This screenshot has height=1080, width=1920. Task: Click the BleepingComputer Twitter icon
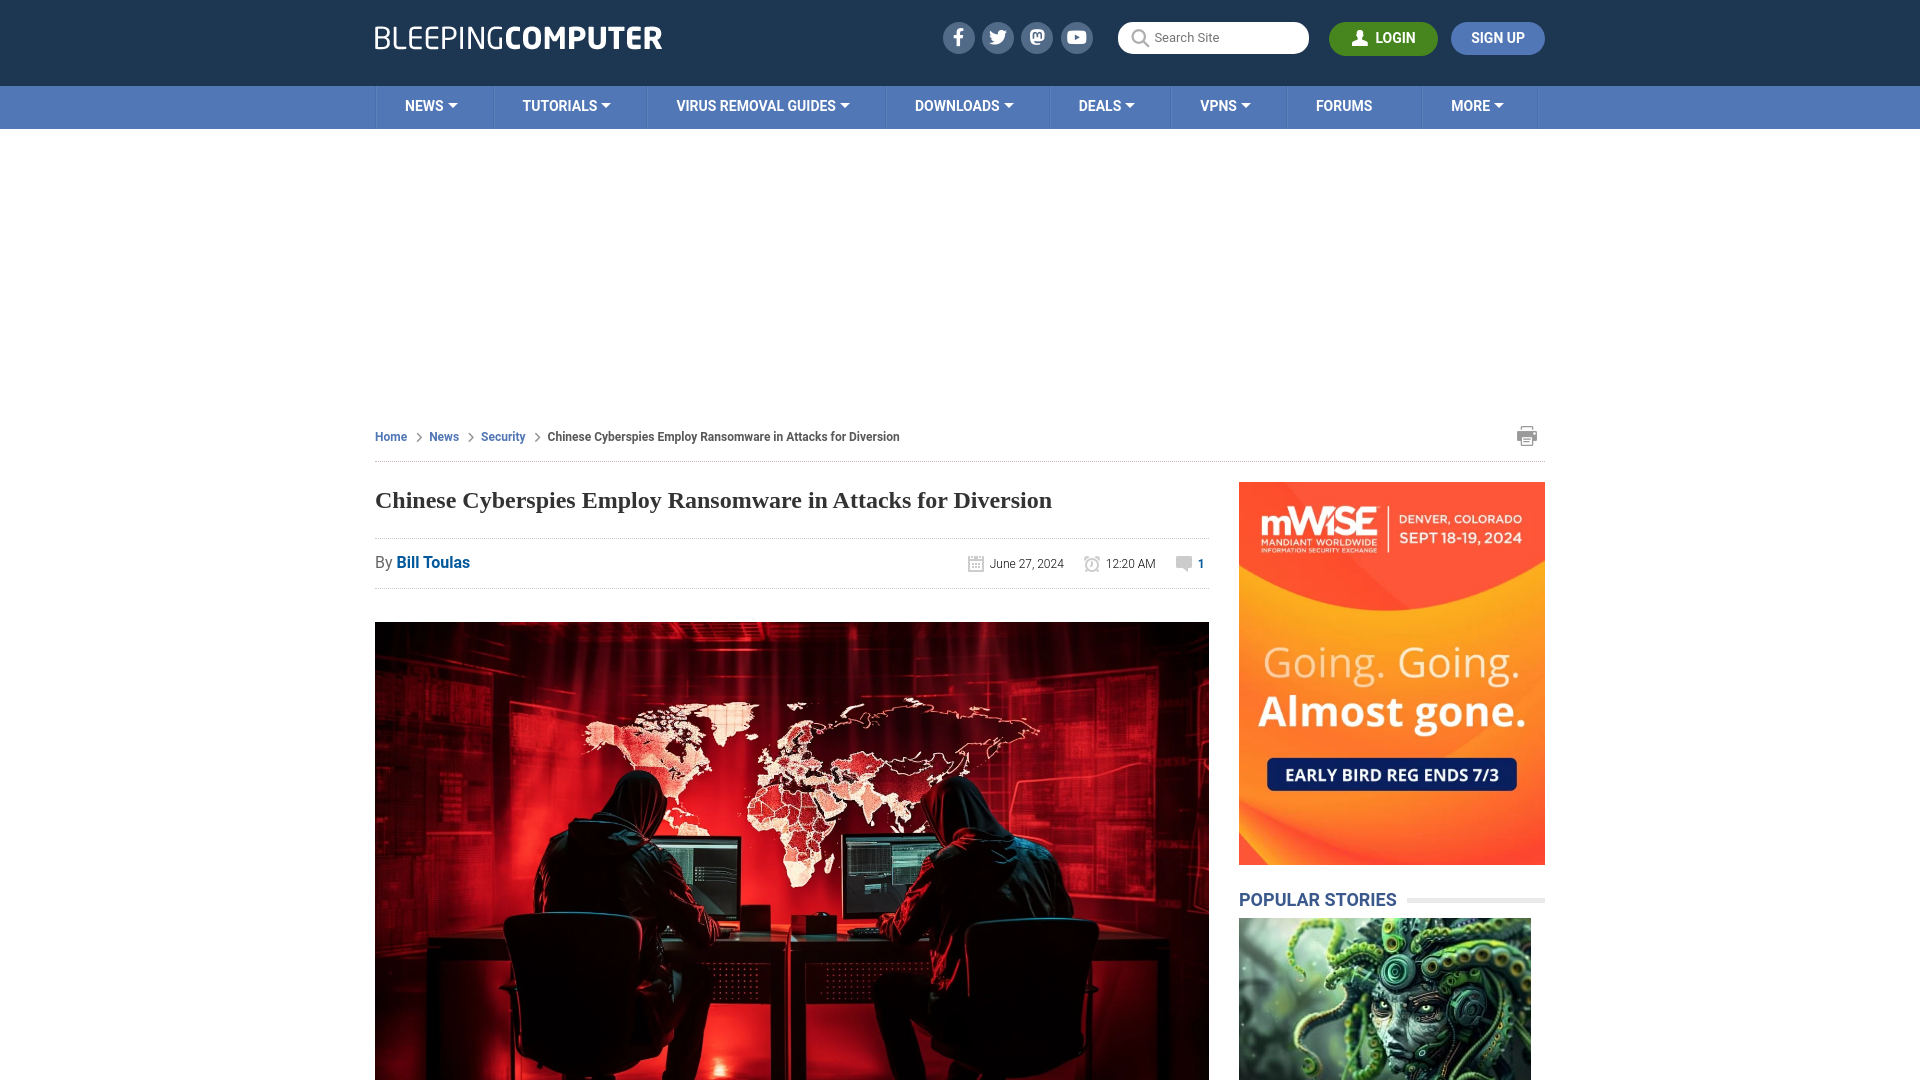click(x=997, y=37)
